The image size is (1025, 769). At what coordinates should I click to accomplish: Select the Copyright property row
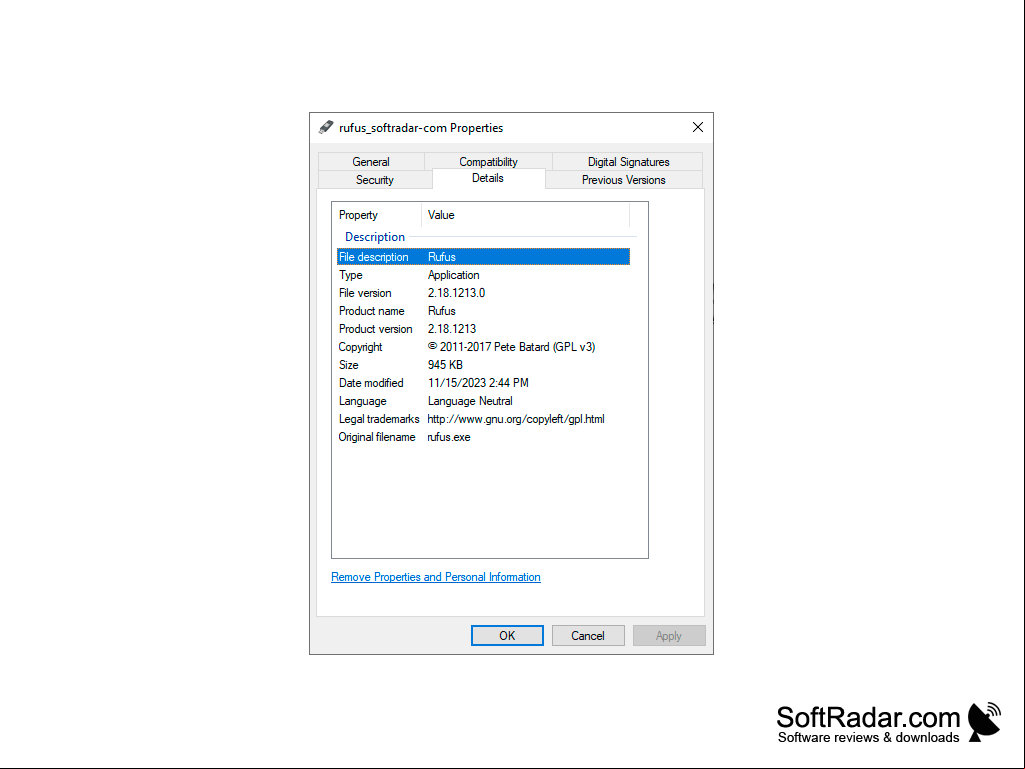point(483,347)
